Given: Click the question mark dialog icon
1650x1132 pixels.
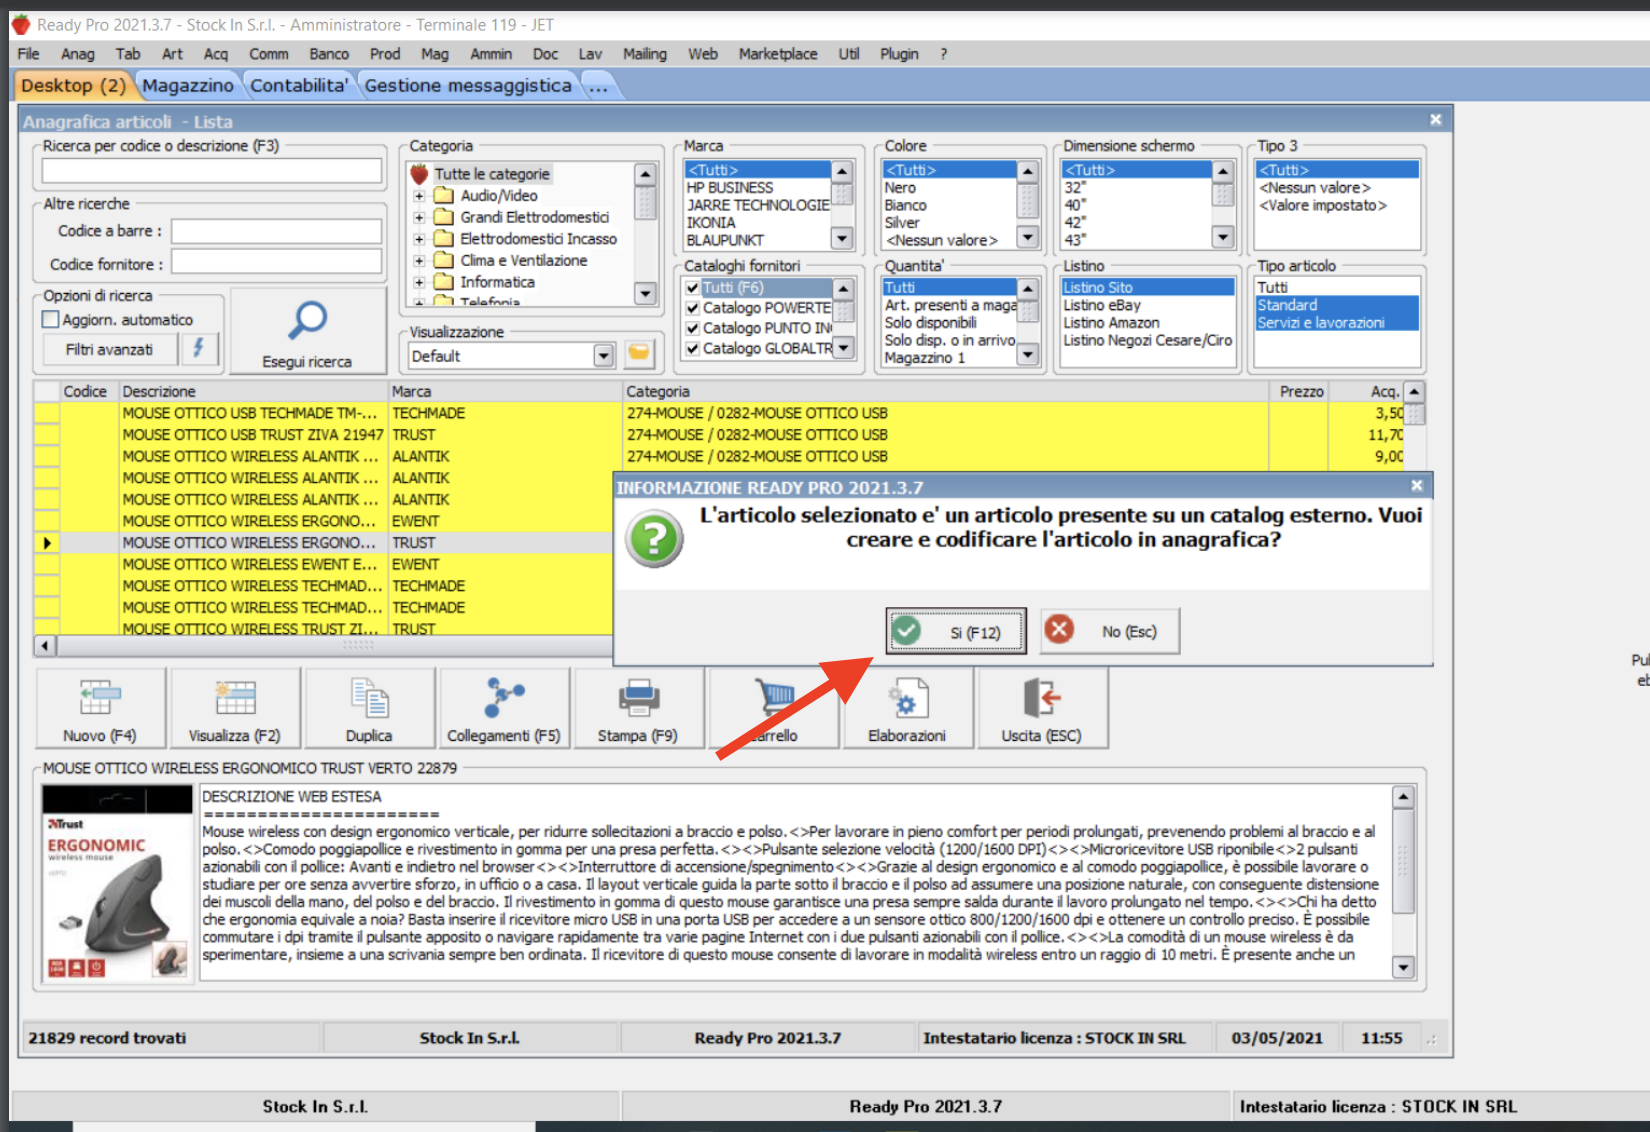Looking at the screenshot, I should coord(654,539).
